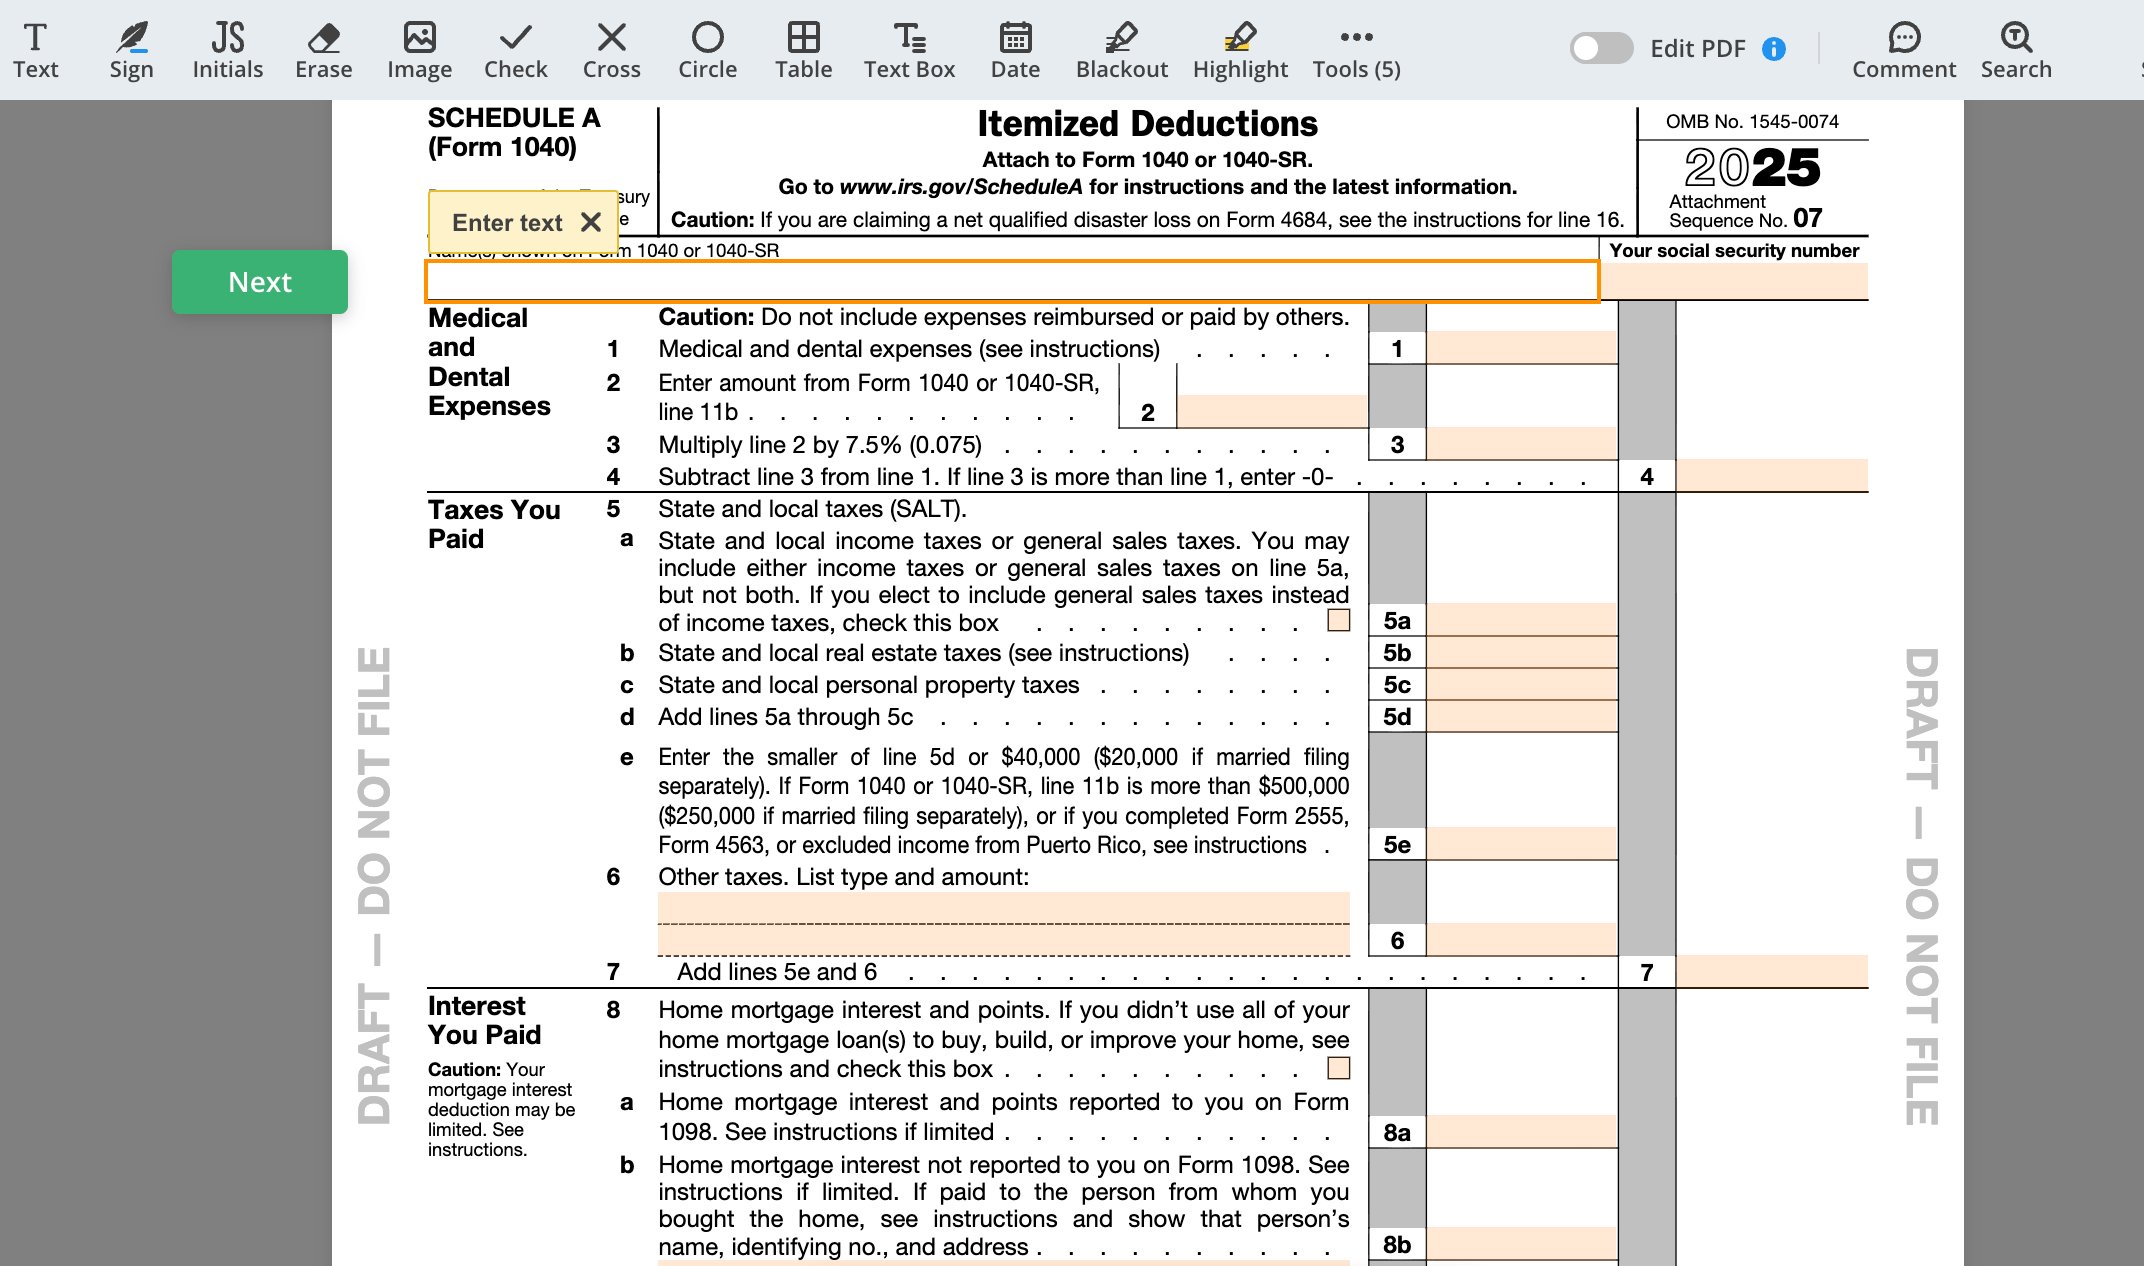Click the line 2 amount field
The width and height of the screenshot is (2144, 1266).
click(1272, 412)
